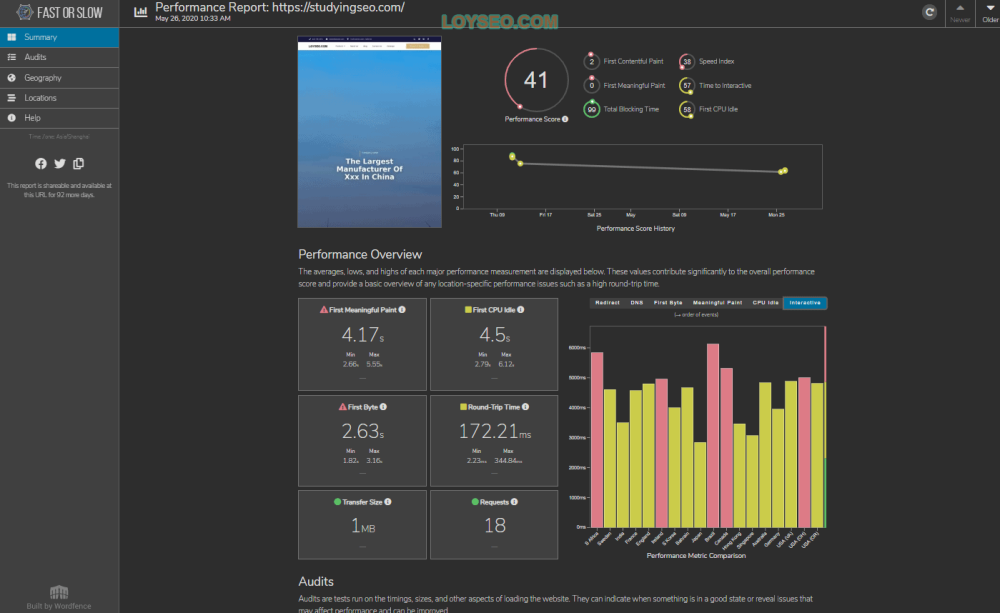Click the Audits section heading

(316, 582)
